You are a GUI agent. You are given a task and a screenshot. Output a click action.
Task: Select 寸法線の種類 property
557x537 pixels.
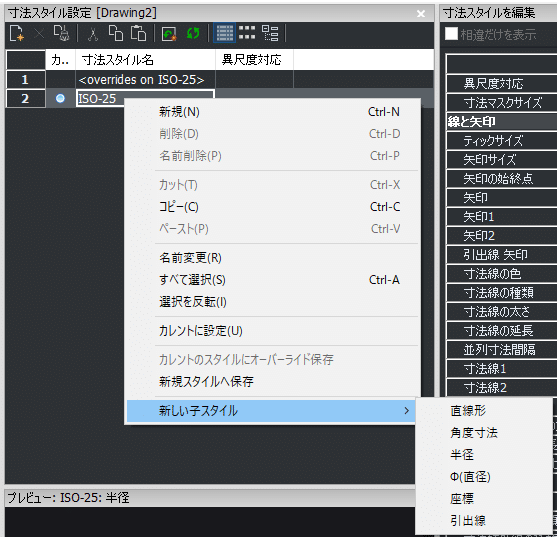pos(502,293)
